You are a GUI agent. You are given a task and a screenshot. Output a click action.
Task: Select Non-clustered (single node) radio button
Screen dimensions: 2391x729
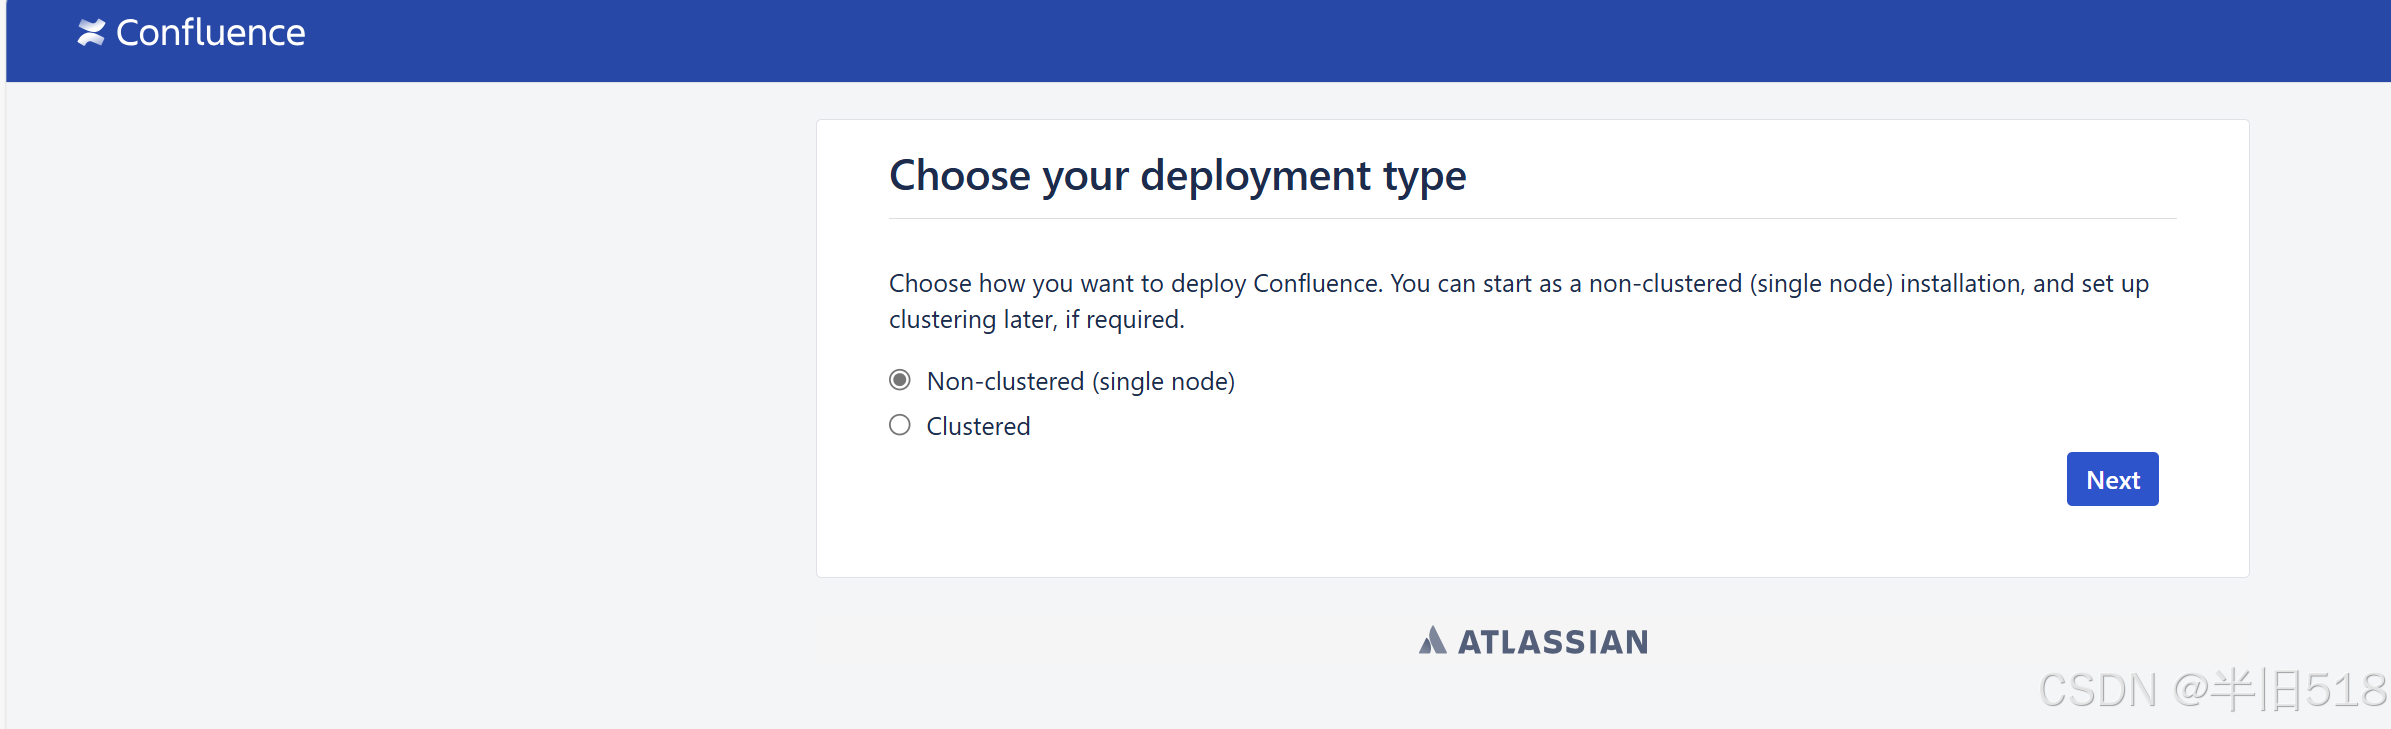tap(900, 380)
